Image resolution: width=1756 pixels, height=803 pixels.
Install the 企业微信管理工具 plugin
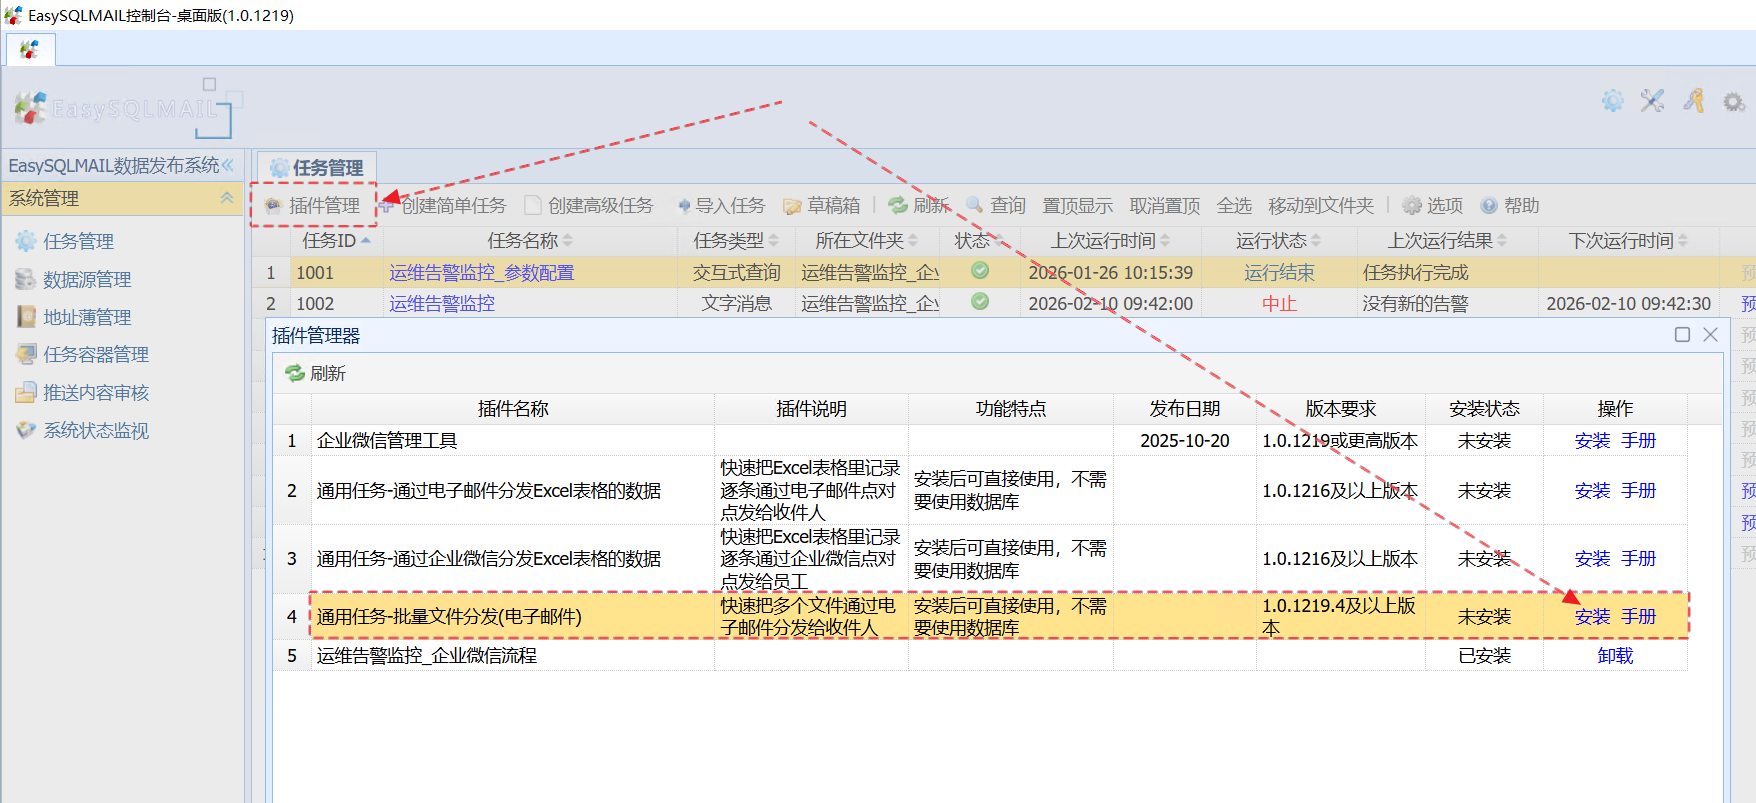tap(1592, 441)
